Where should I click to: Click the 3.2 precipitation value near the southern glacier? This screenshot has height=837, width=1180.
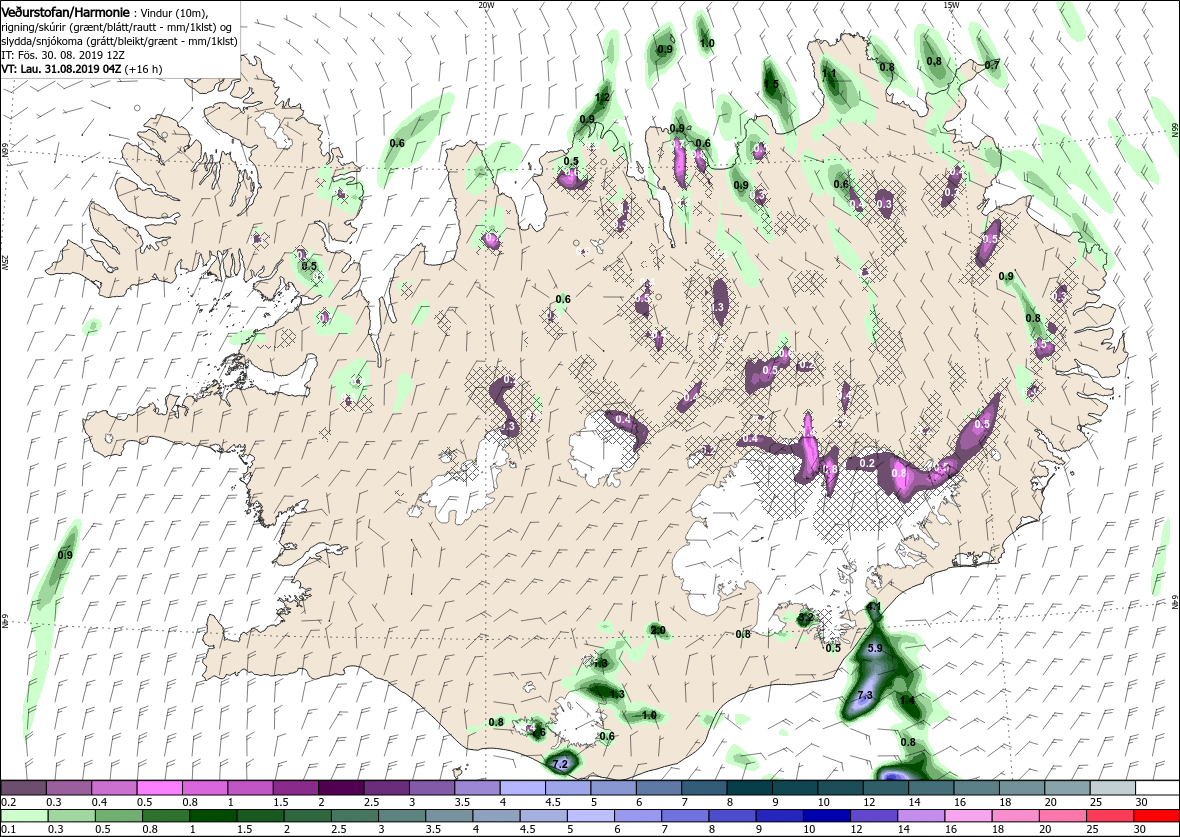(x=806, y=619)
